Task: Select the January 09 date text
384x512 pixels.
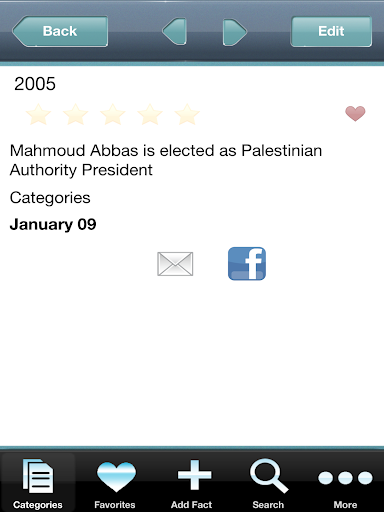Action: coord(53,224)
